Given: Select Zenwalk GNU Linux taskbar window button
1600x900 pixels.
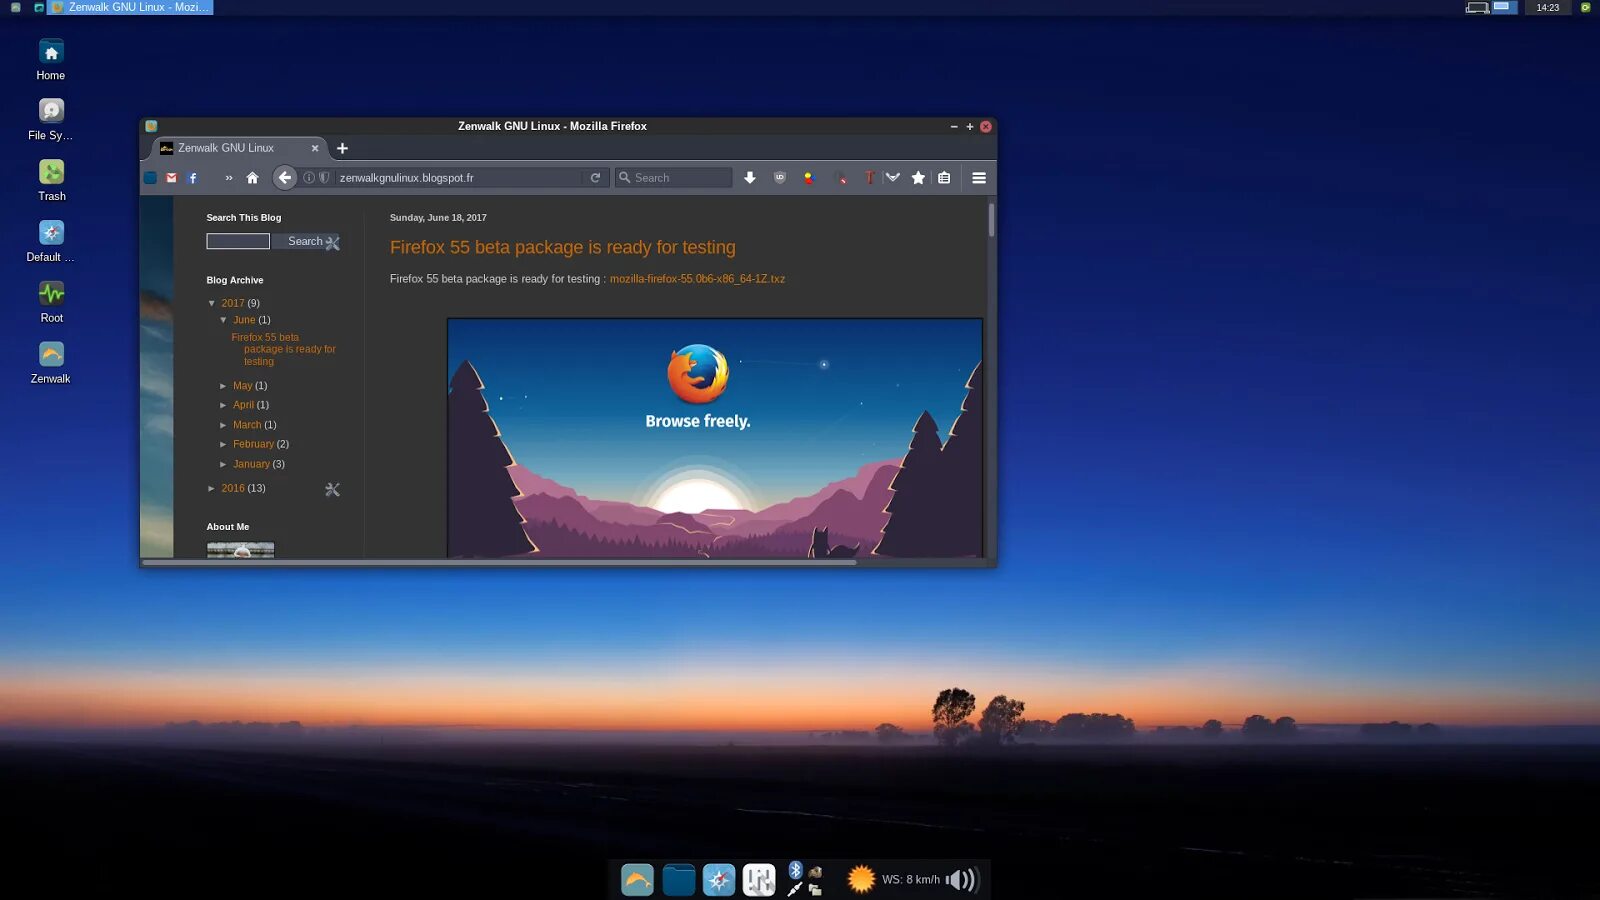Looking at the screenshot, I should point(130,7).
